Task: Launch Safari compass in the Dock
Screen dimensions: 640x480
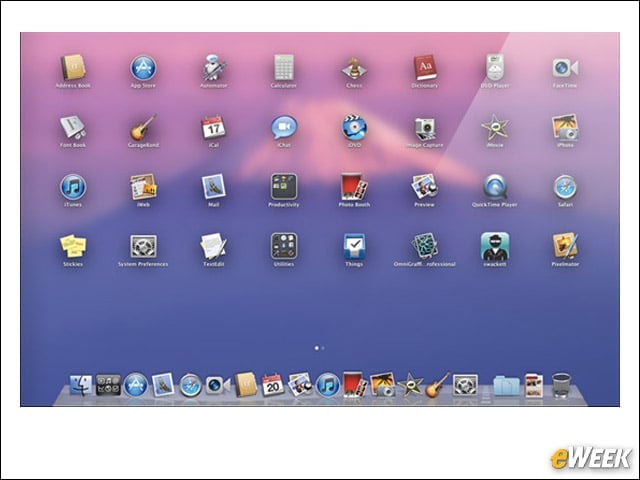Action: coord(191,385)
